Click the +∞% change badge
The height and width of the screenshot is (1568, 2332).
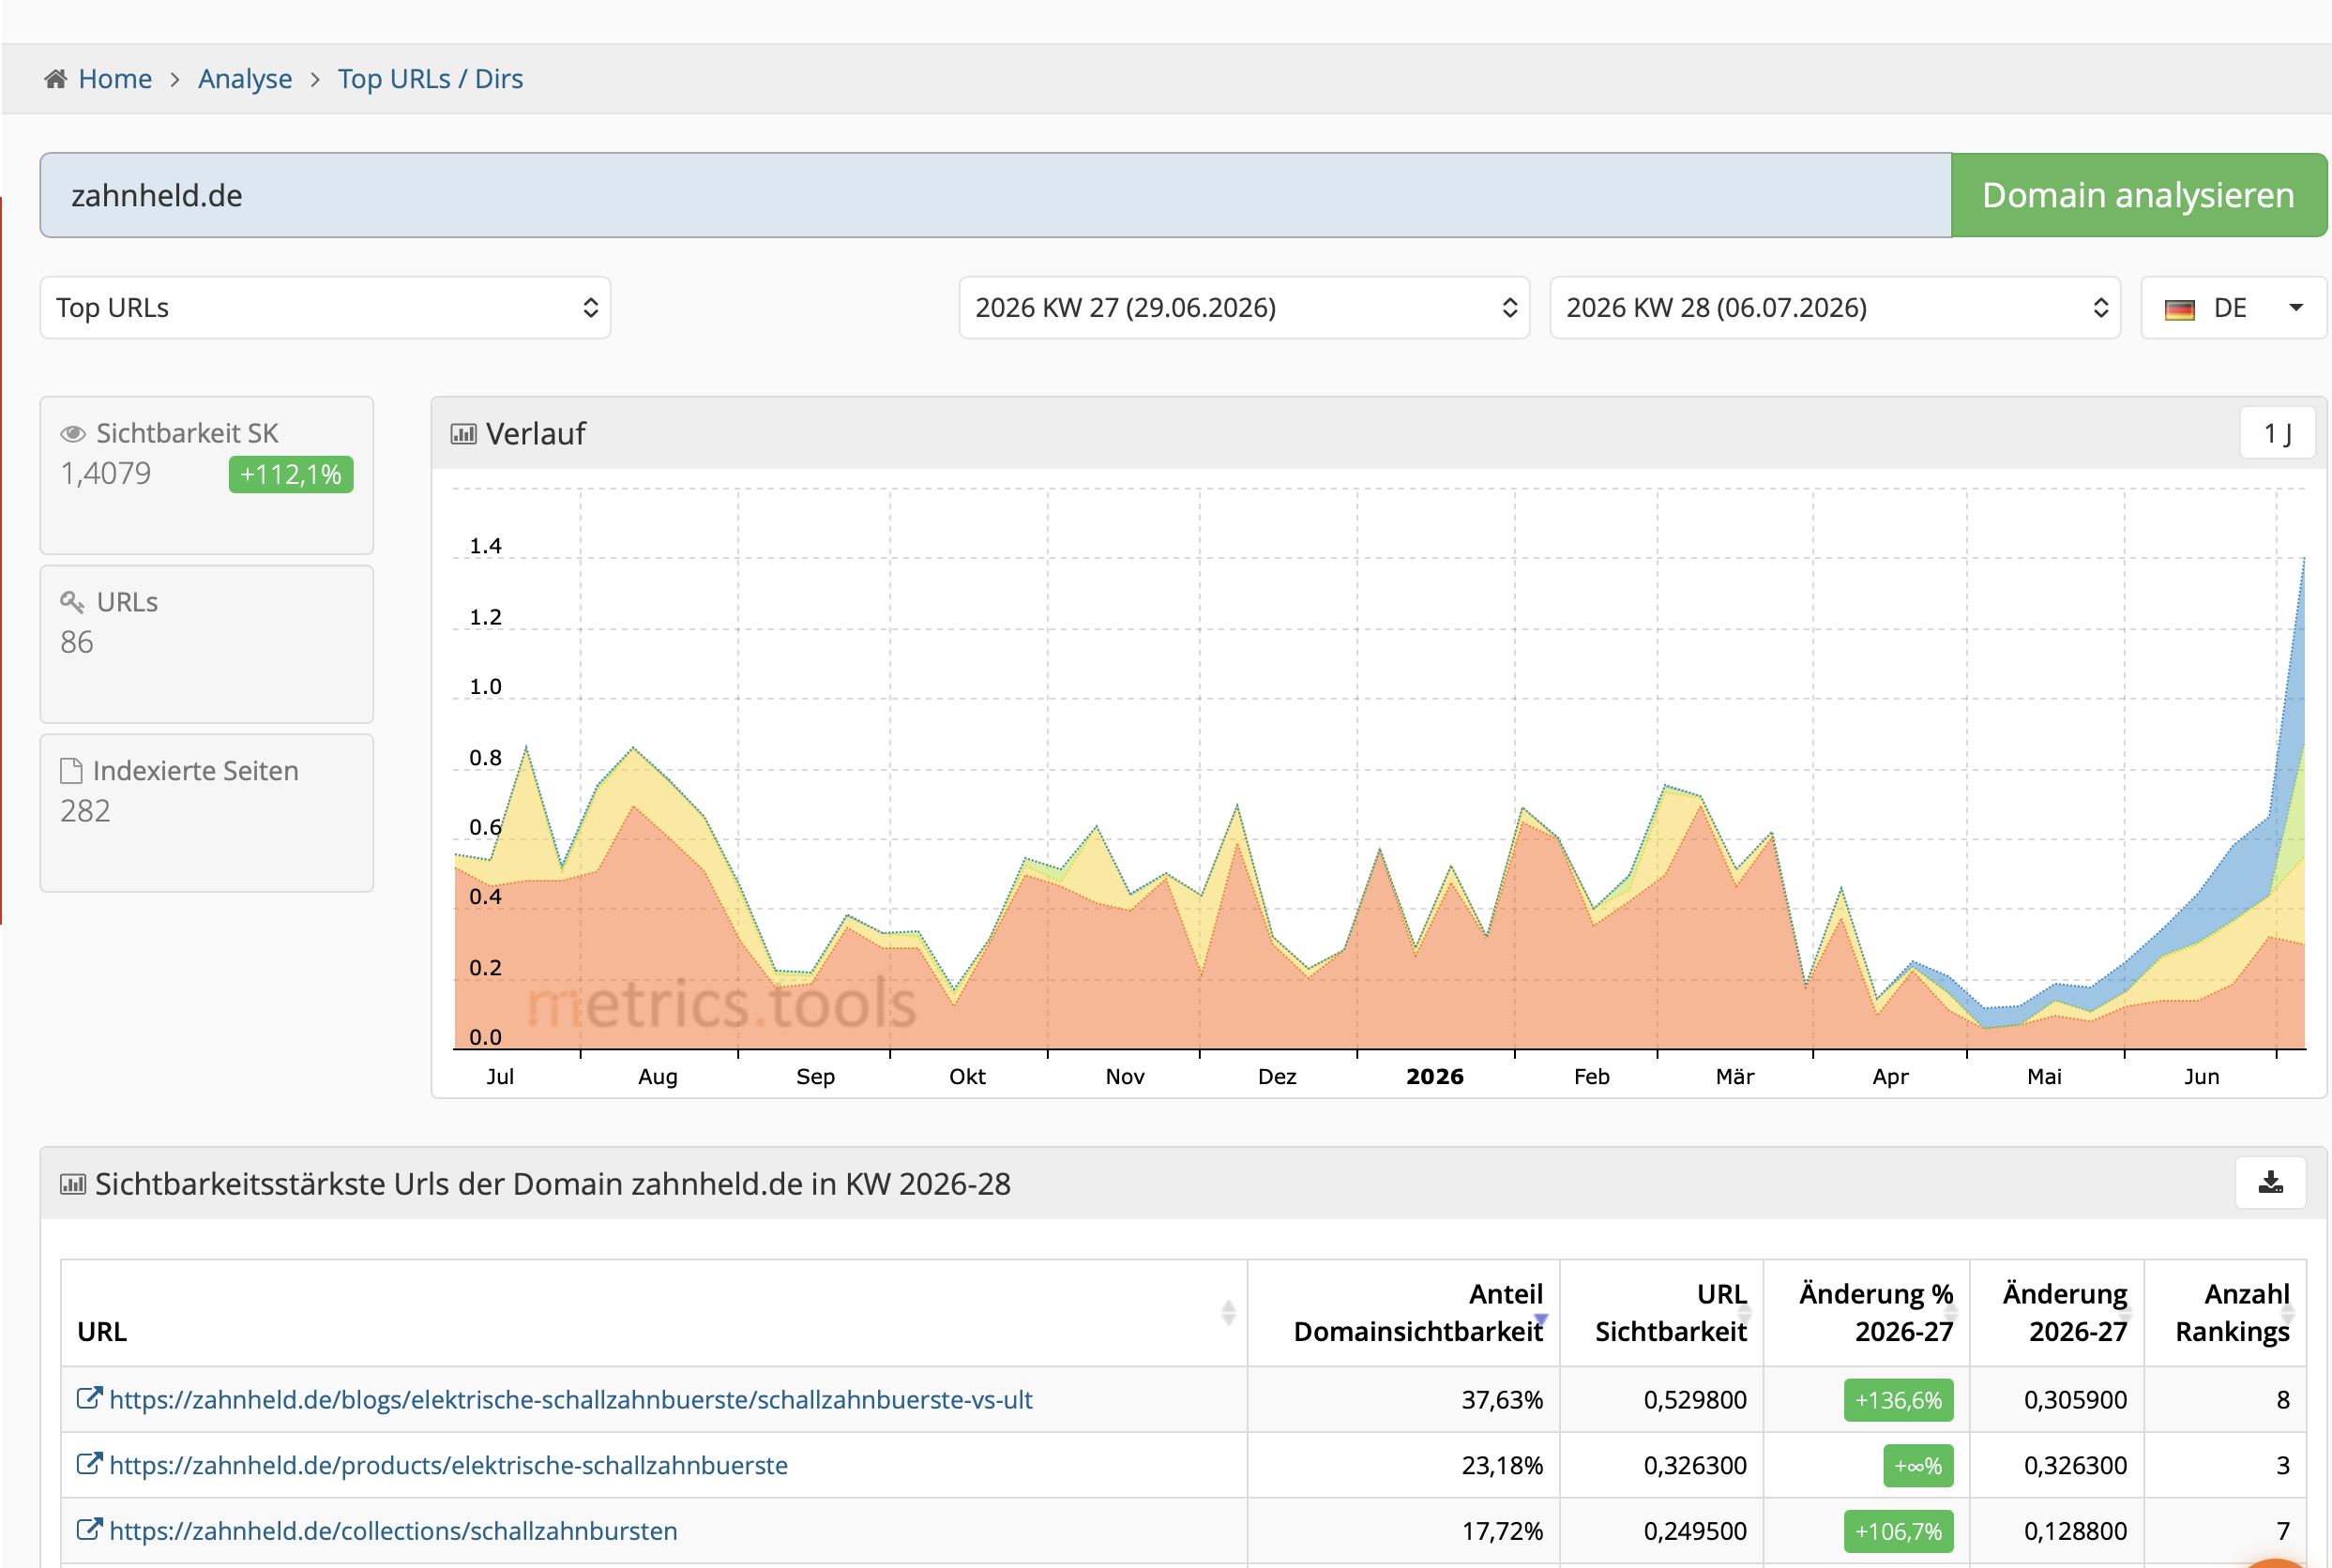pyautogui.click(x=1918, y=1466)
